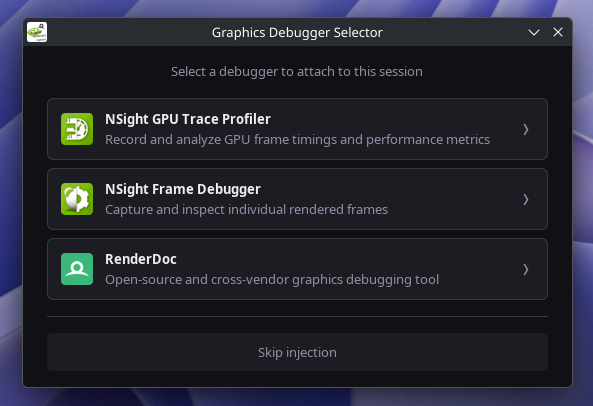Image resolution: width=593 pixels, height=406 pixels.
Task: Expand the RenderDoc row chevron arrow
Action: [526, 269]
